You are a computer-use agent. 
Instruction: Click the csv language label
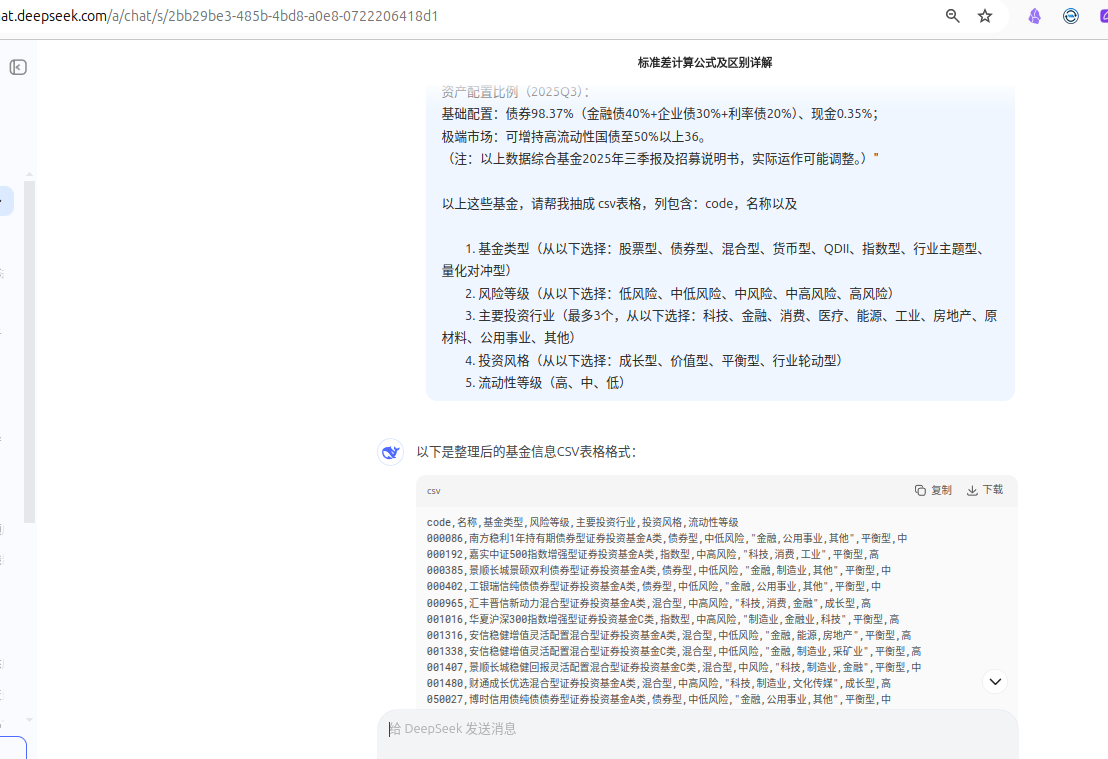tap(433, 491)
